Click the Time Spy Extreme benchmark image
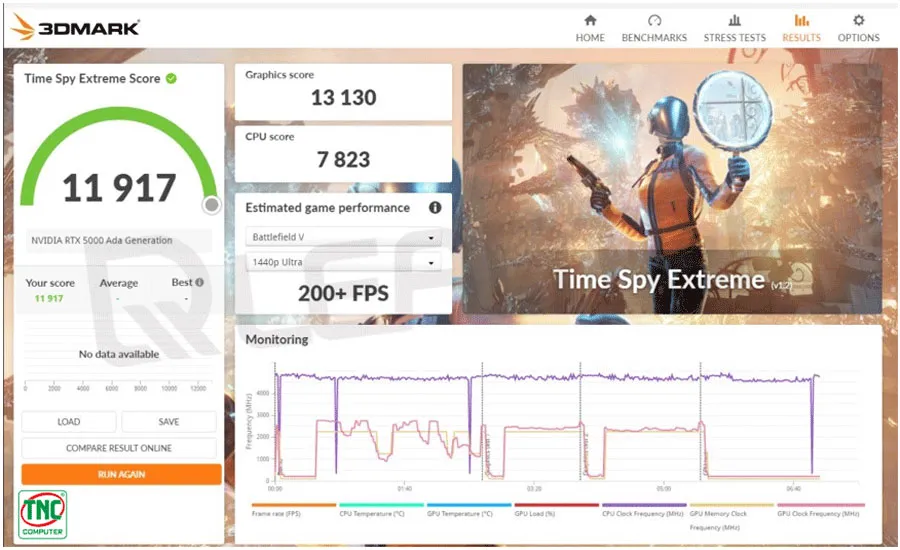The height and width of the screenshot is (550, 900). 672,188
